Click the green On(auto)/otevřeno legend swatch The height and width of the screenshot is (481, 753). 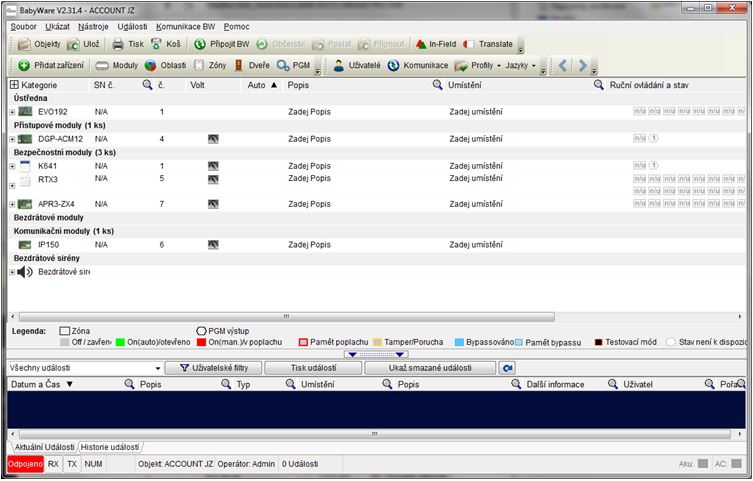tap(120, 342)
